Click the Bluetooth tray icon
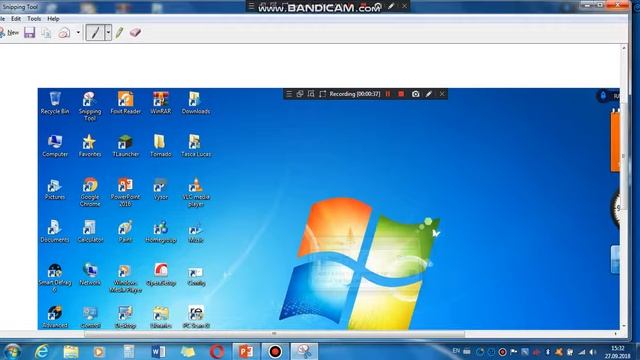This screenshot has width=640, height=360. click(548, 352)
